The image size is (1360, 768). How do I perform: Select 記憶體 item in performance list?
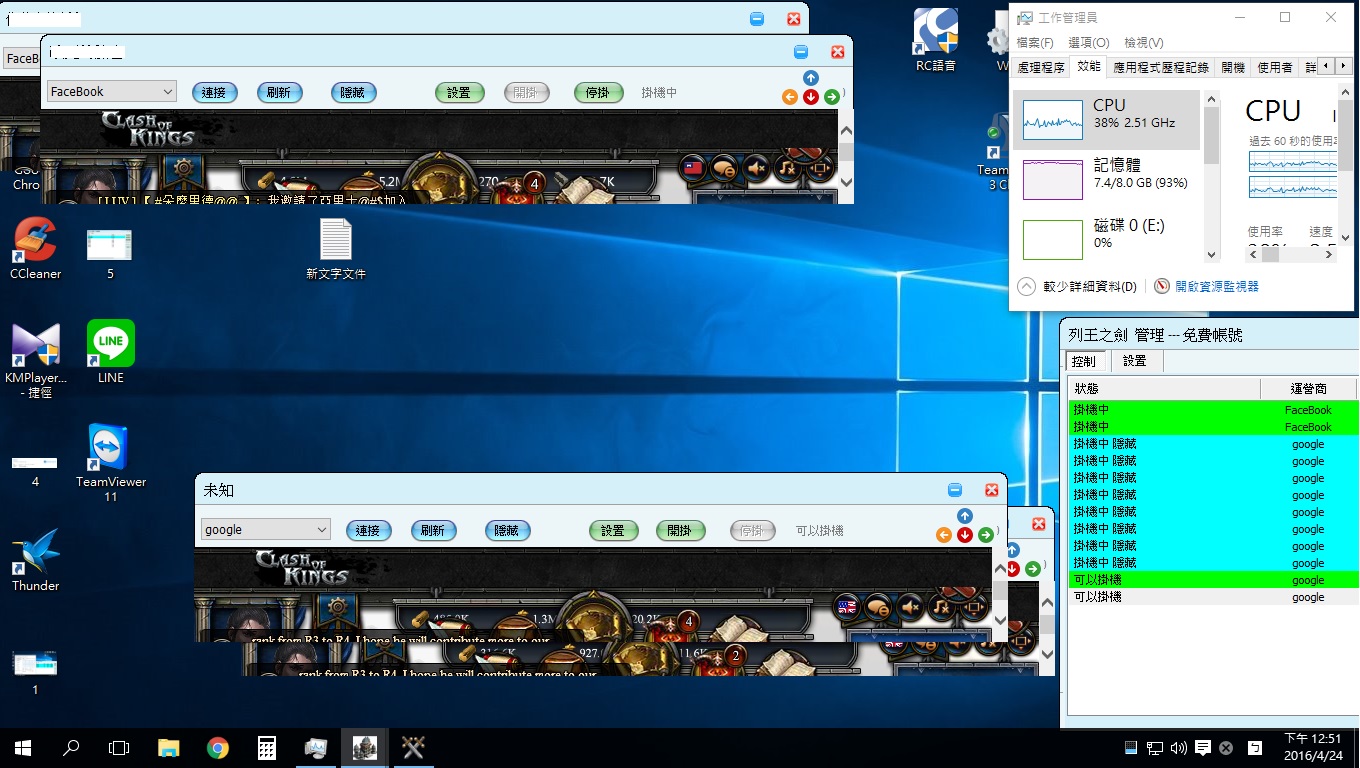(x=1106, y=180)
